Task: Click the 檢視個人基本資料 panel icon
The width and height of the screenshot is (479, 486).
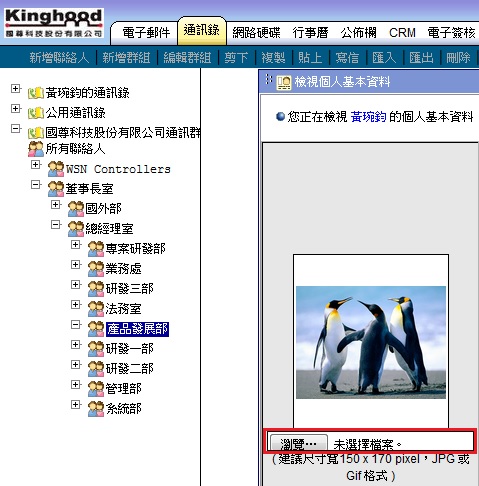Action: (284, 82)
